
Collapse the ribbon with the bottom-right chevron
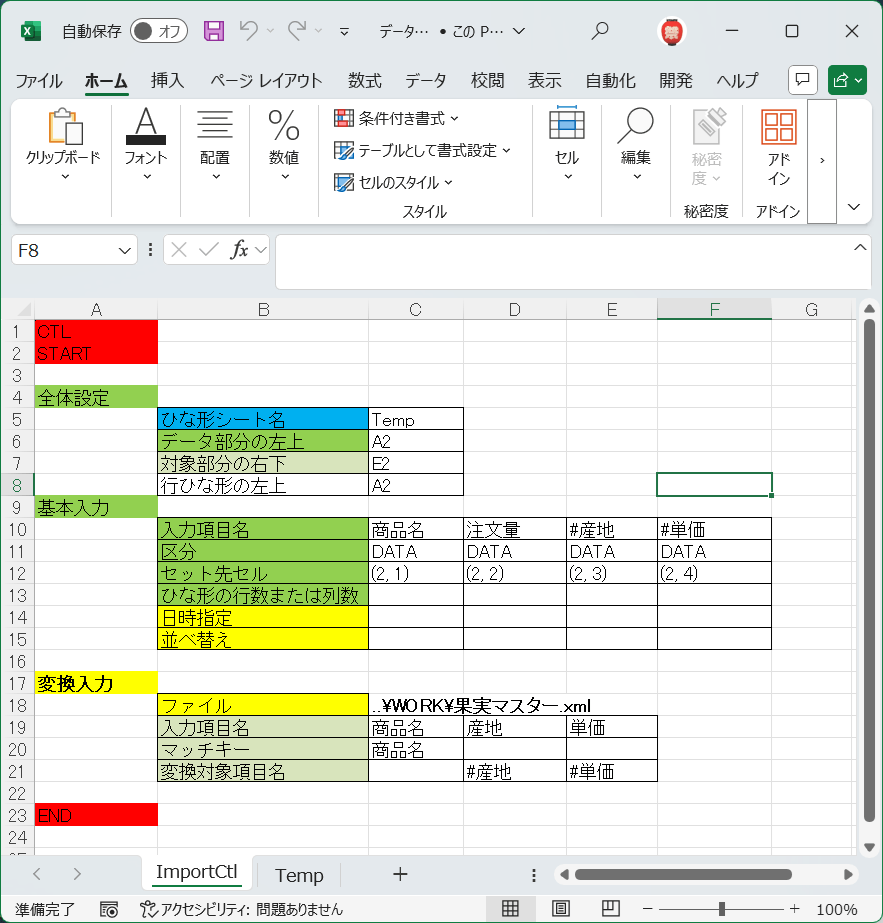(x=852, y=207)
